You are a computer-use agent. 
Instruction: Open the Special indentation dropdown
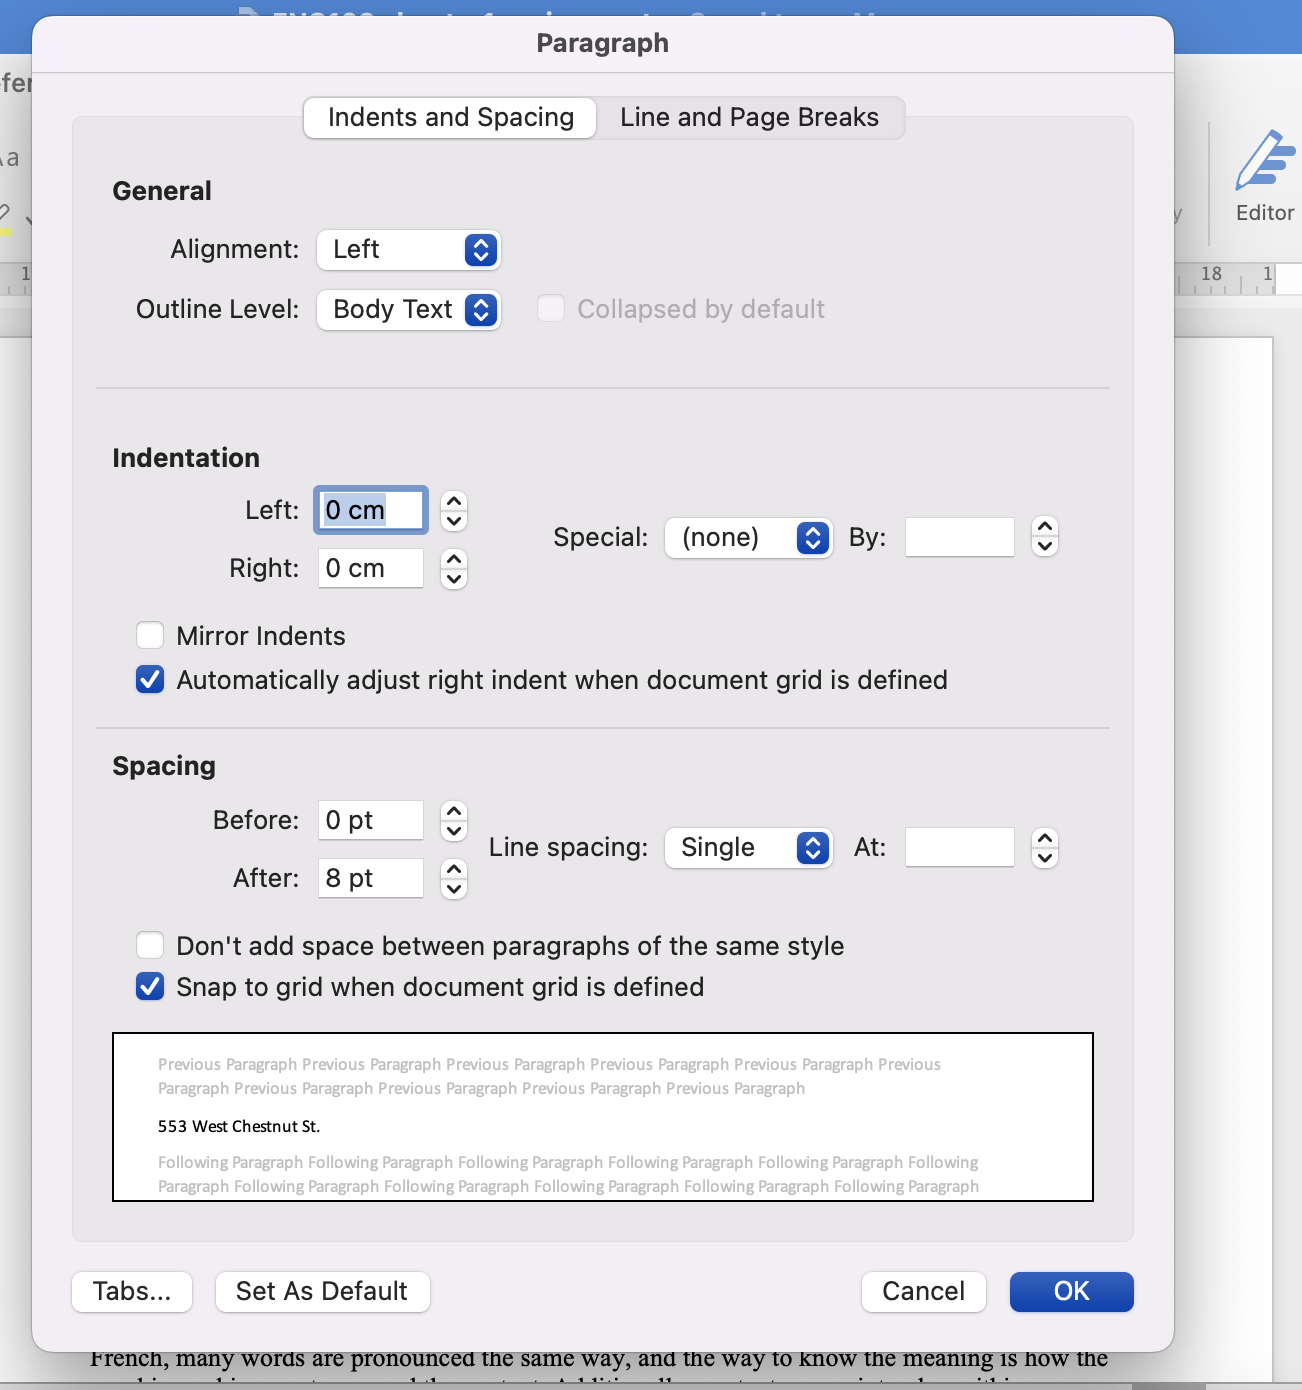tap(748, 538)
